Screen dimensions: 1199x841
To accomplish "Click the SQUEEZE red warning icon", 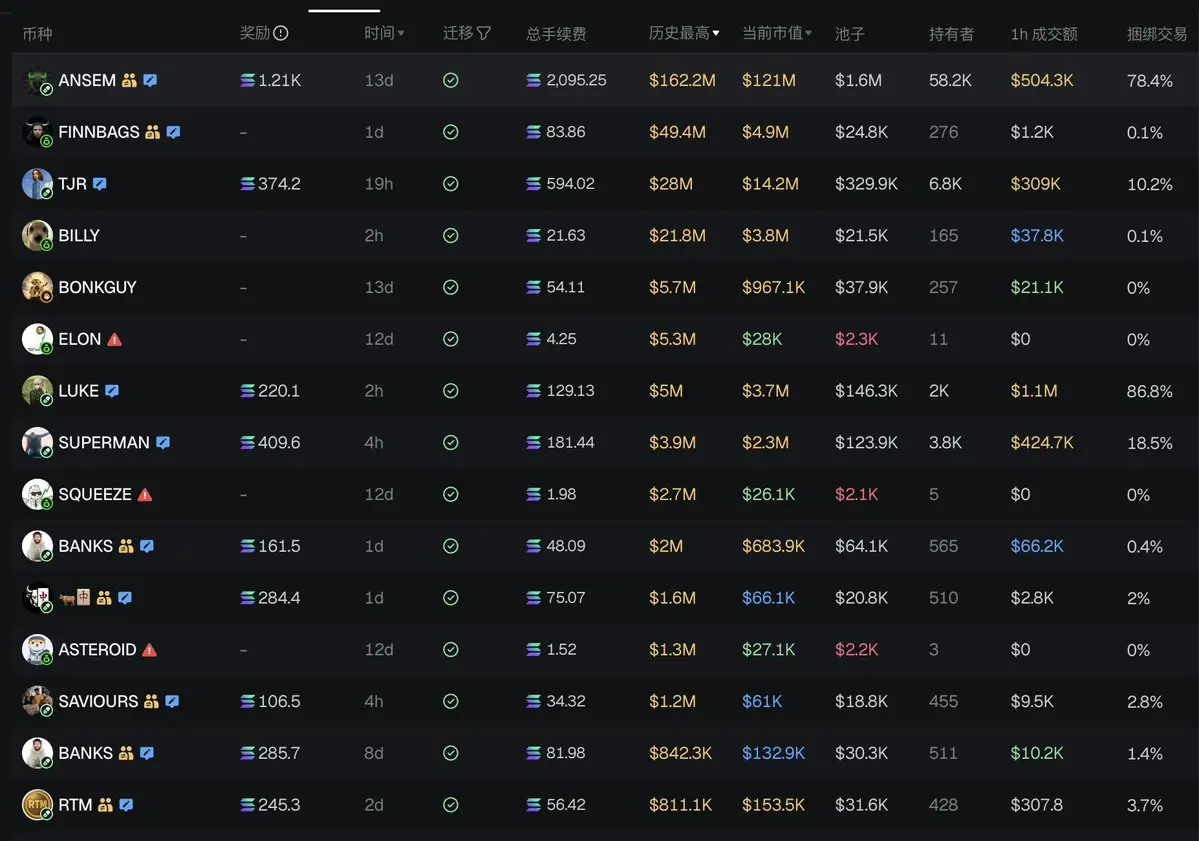I will click(x=145, y=495).
